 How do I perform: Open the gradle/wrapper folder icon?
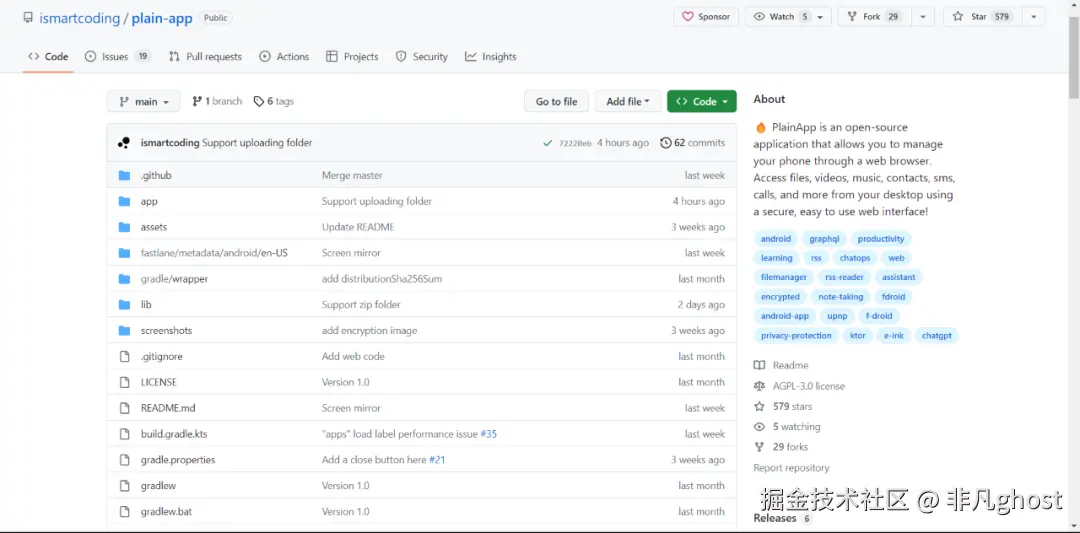coord(124,279)
